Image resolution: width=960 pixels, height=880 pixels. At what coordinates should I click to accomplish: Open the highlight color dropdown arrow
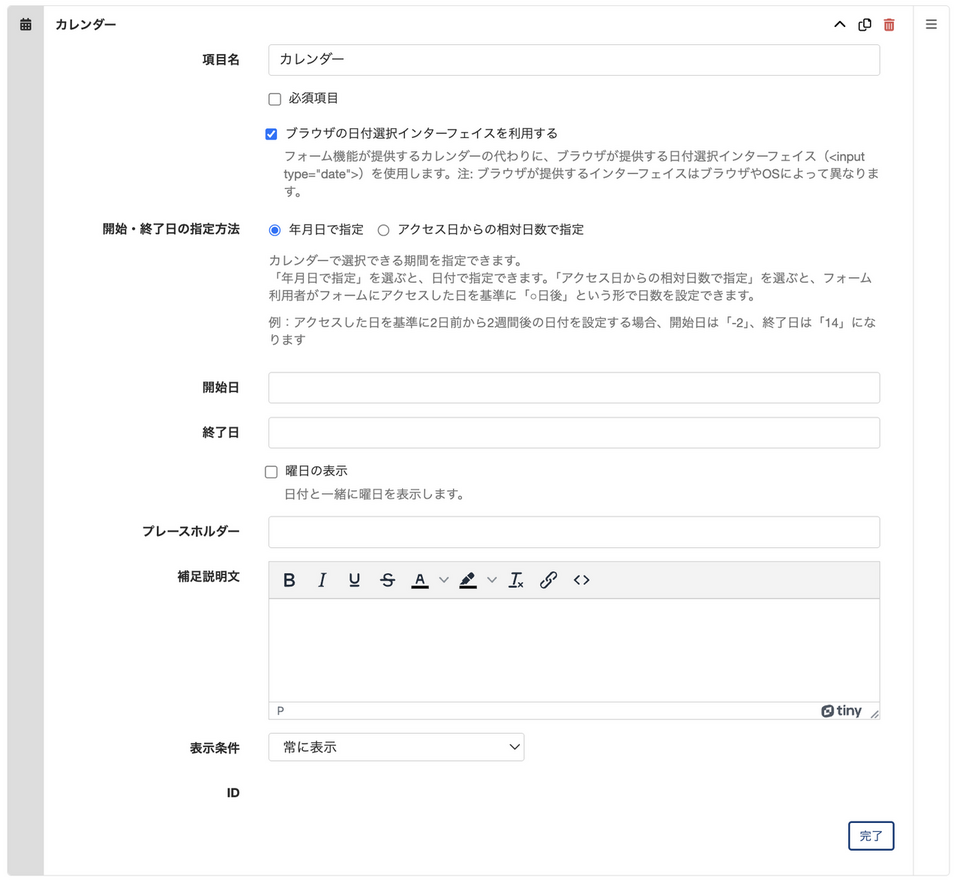491,580
